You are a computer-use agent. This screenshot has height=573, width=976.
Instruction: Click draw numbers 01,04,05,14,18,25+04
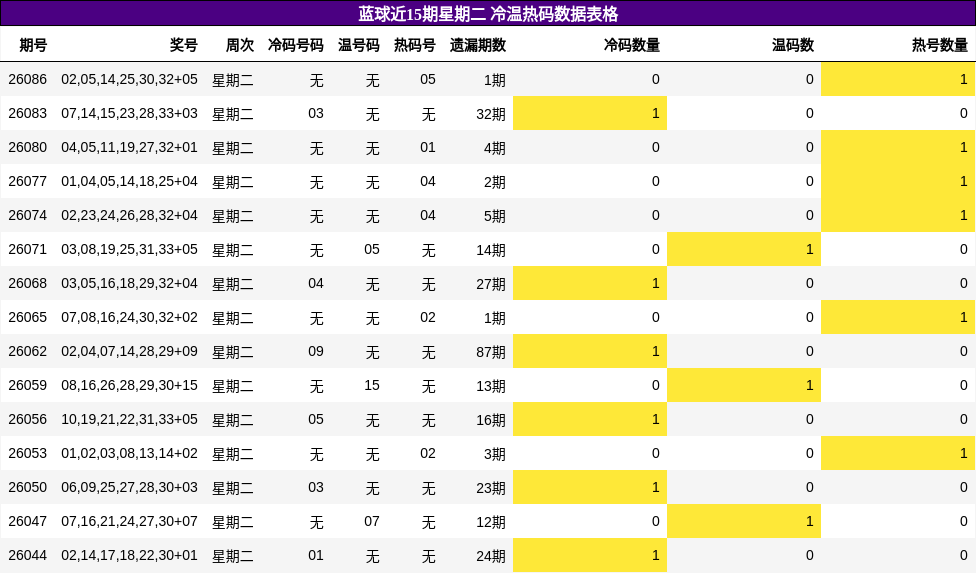point(129,182)
